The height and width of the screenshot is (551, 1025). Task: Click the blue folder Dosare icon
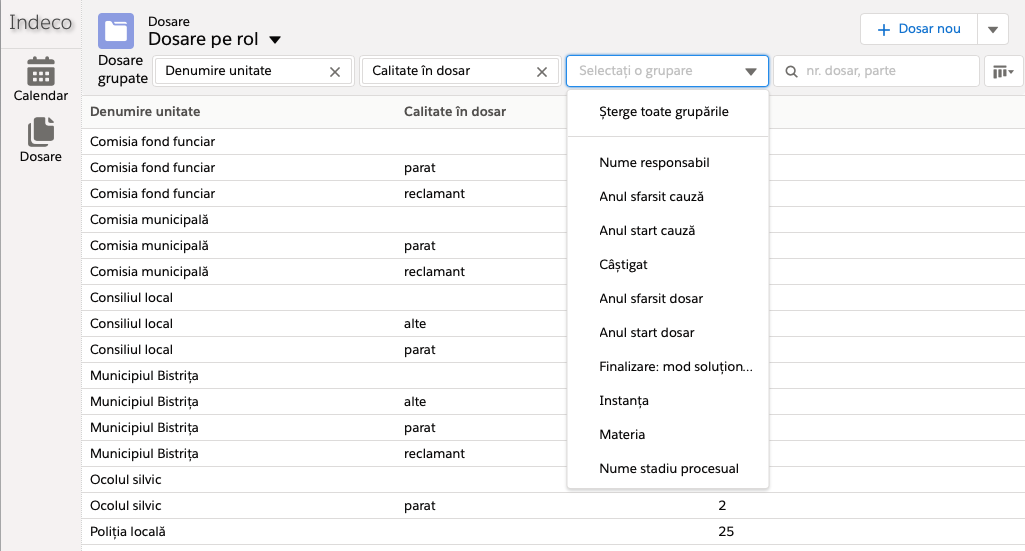pos(116,31)
